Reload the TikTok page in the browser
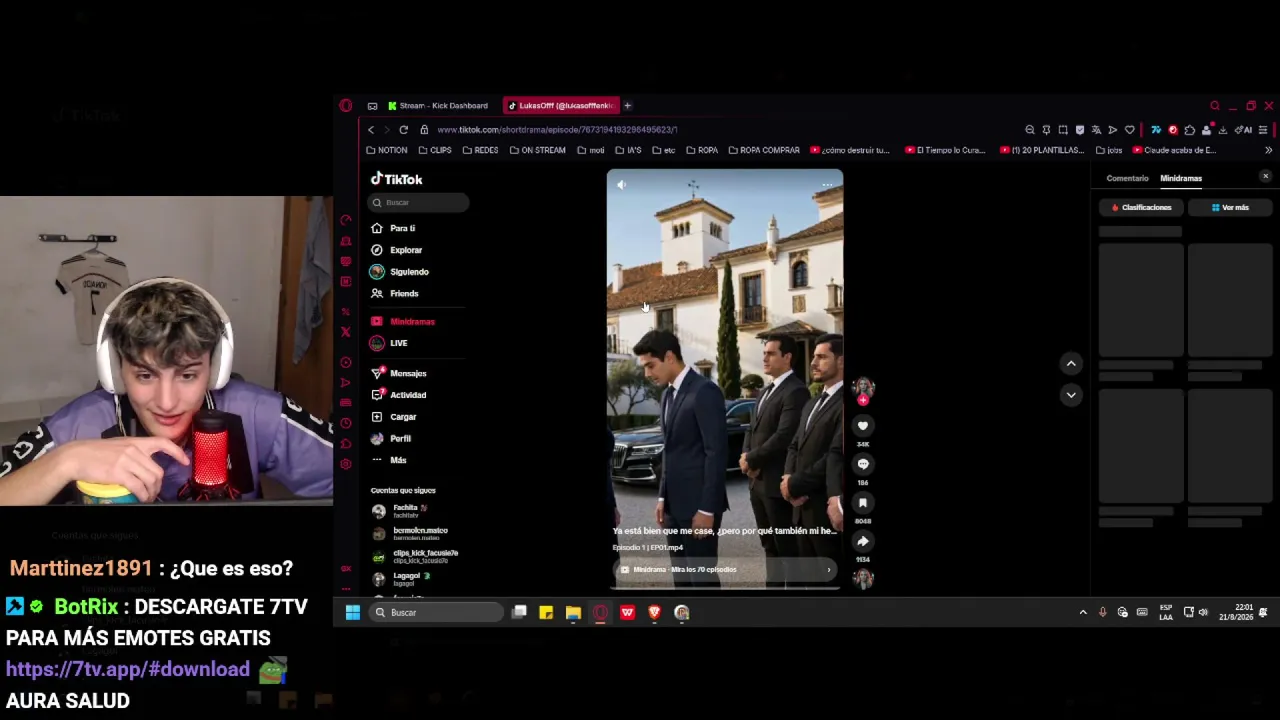This screenshot has height=720, width=1280. click(403, 130)
